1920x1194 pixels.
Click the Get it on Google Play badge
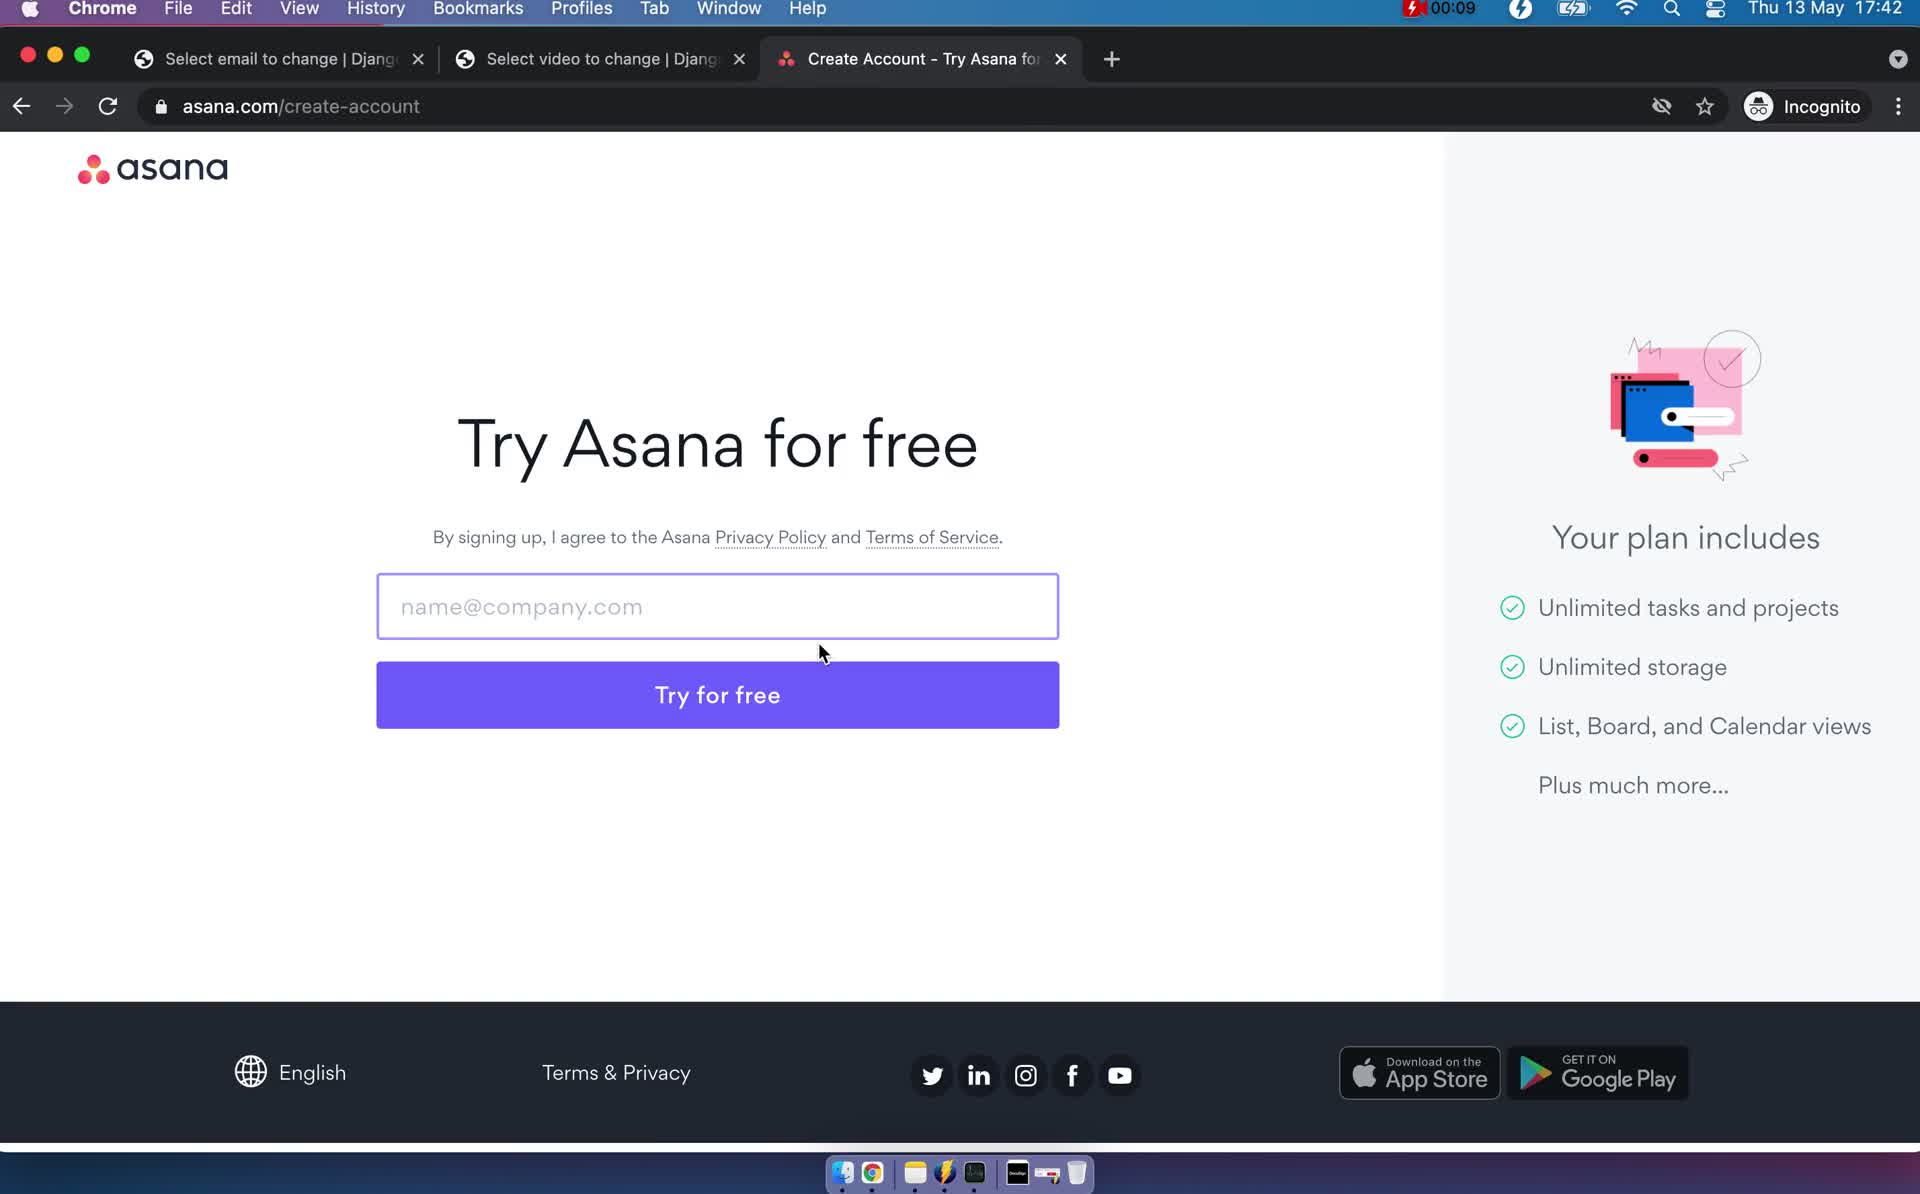pos(1598,1073)
